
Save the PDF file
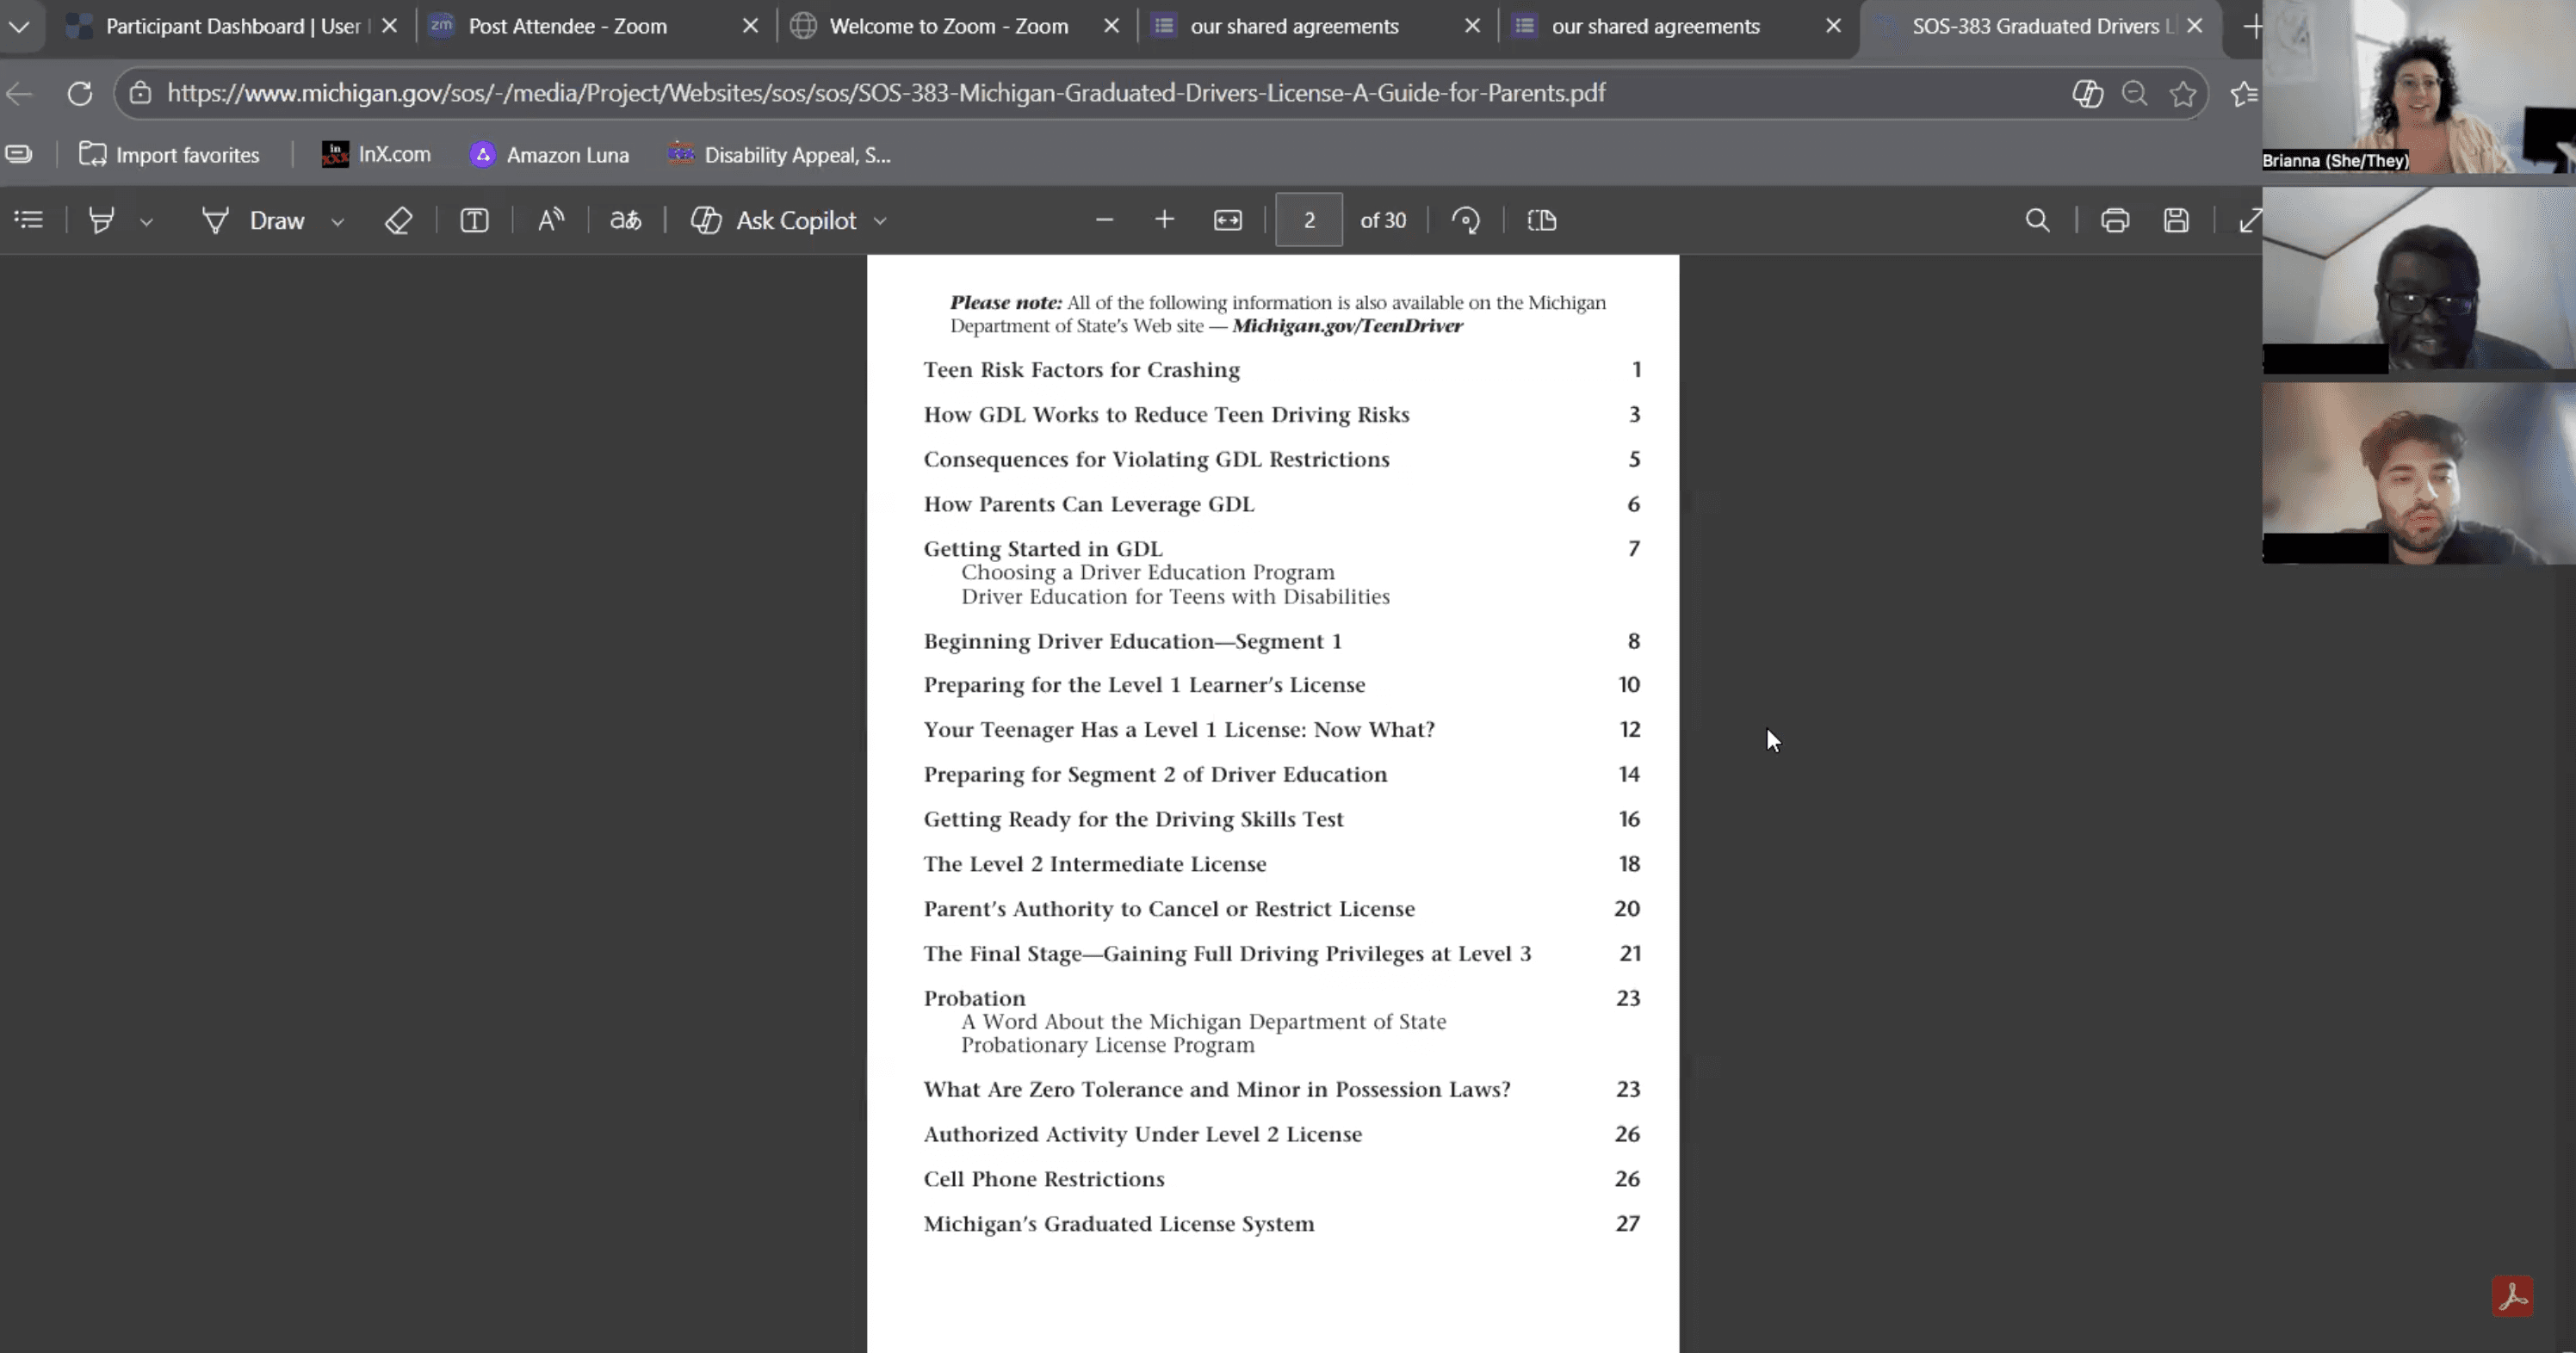[2176, 220]
